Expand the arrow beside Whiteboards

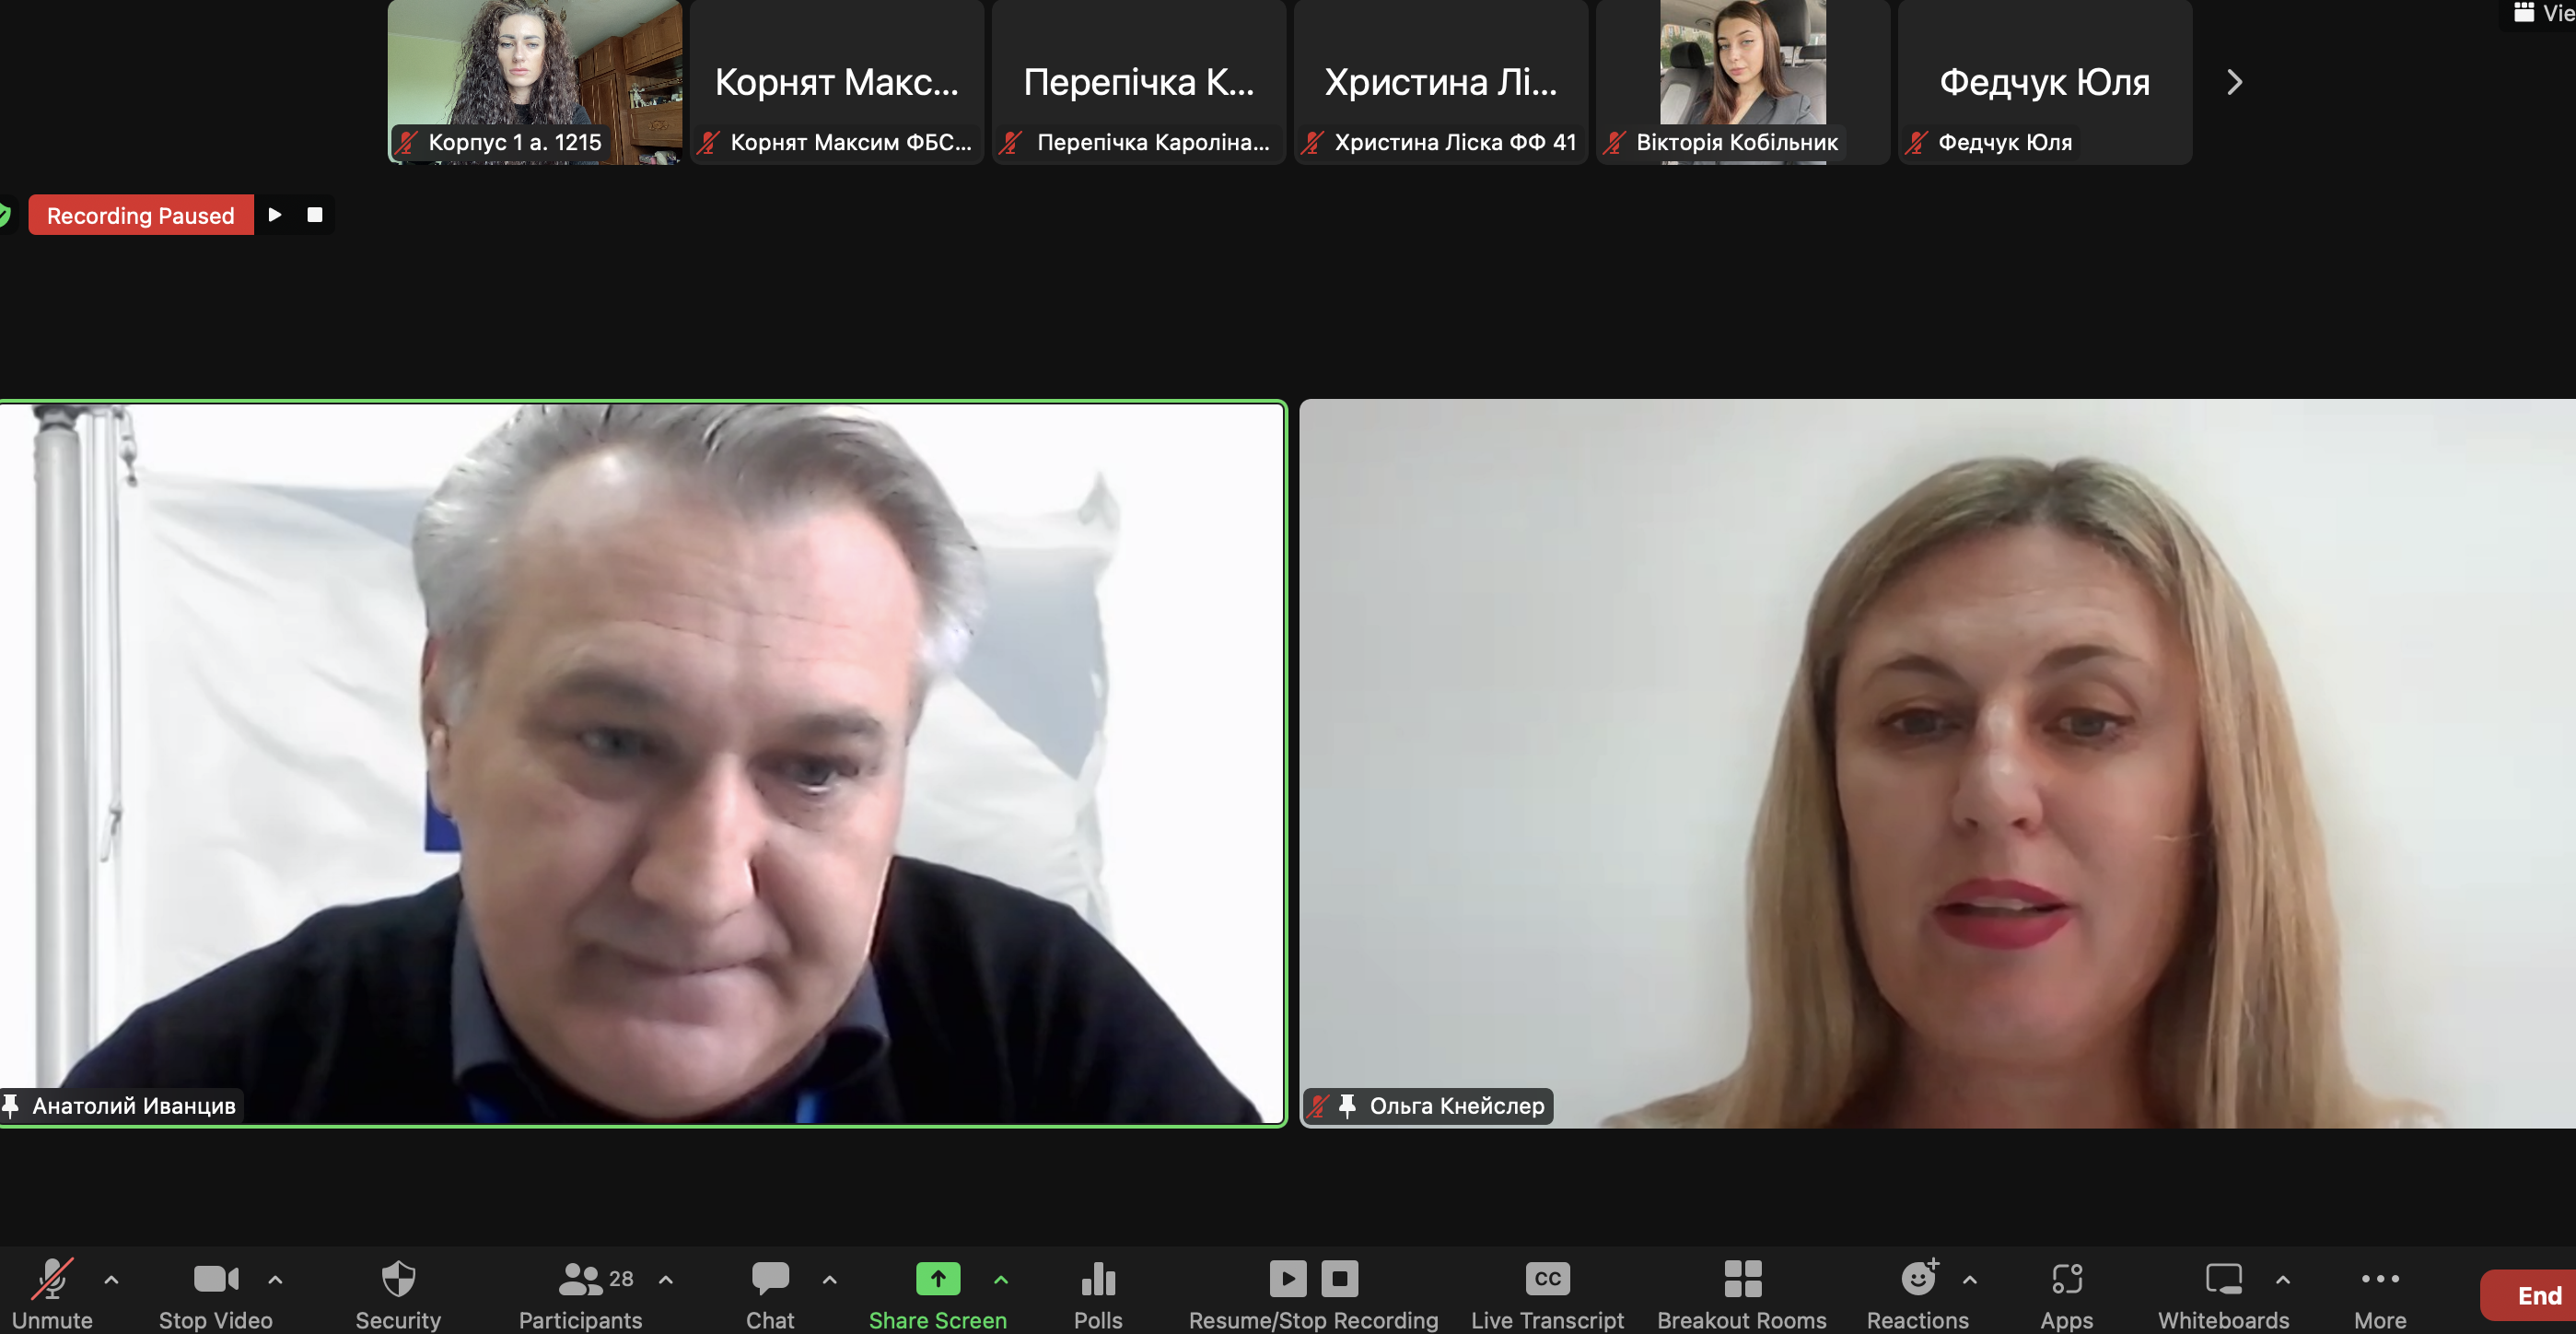pos(2283,1279)
